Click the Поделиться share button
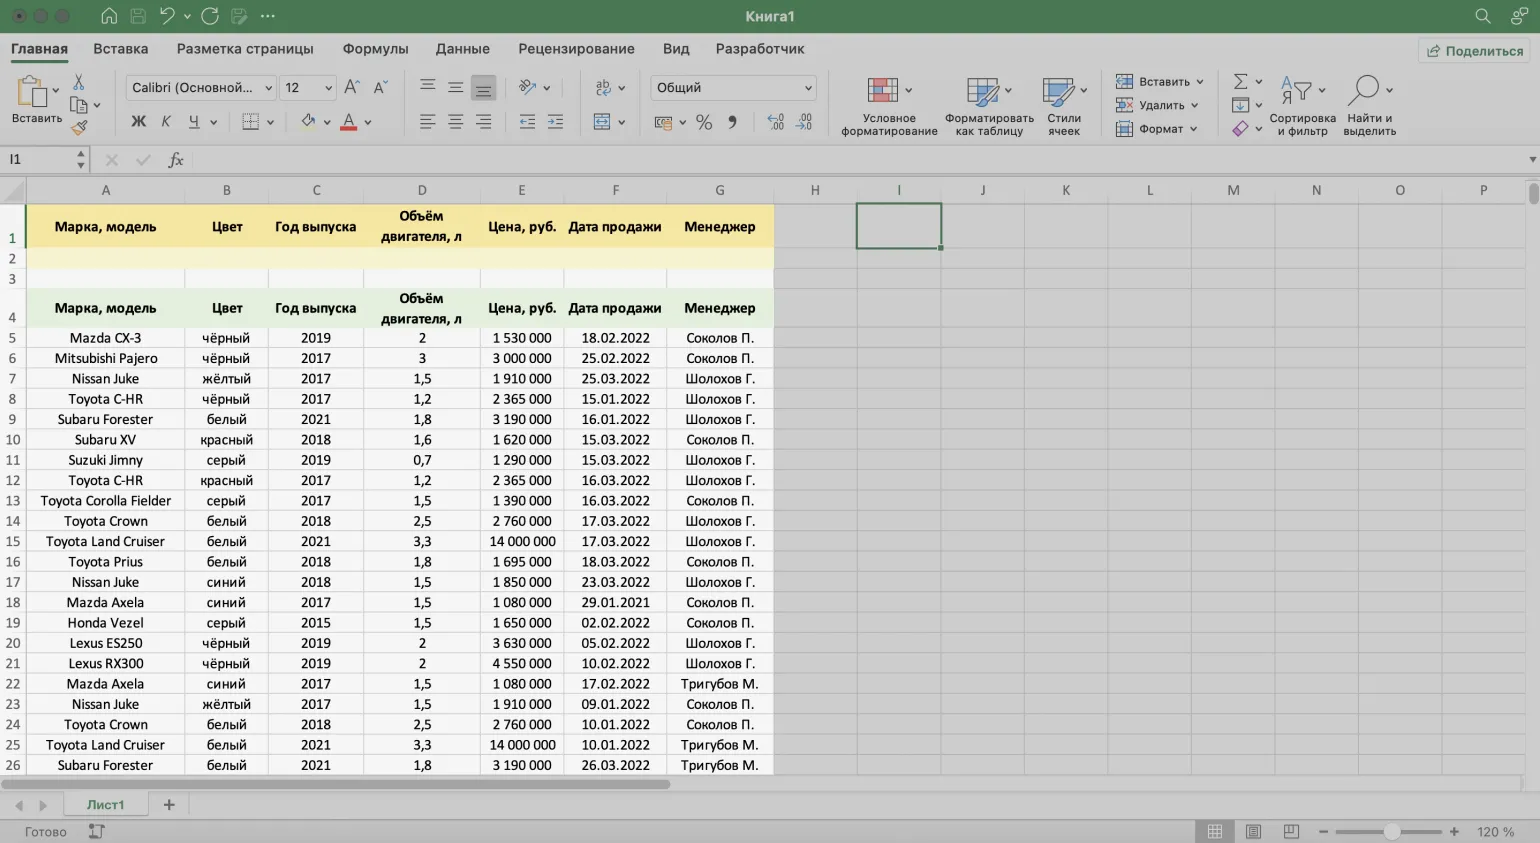This screenshot has width=1540, height=843. click(1474, 51)
